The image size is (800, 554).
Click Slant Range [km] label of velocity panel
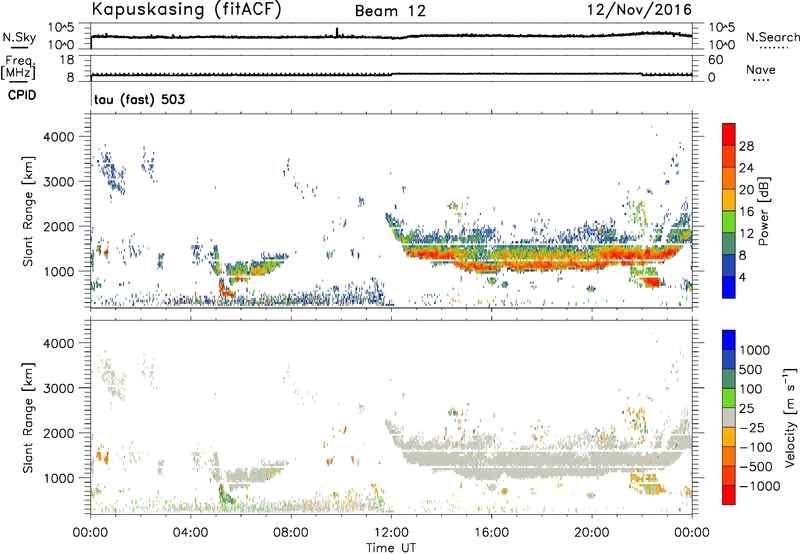(x=28, y=418)
